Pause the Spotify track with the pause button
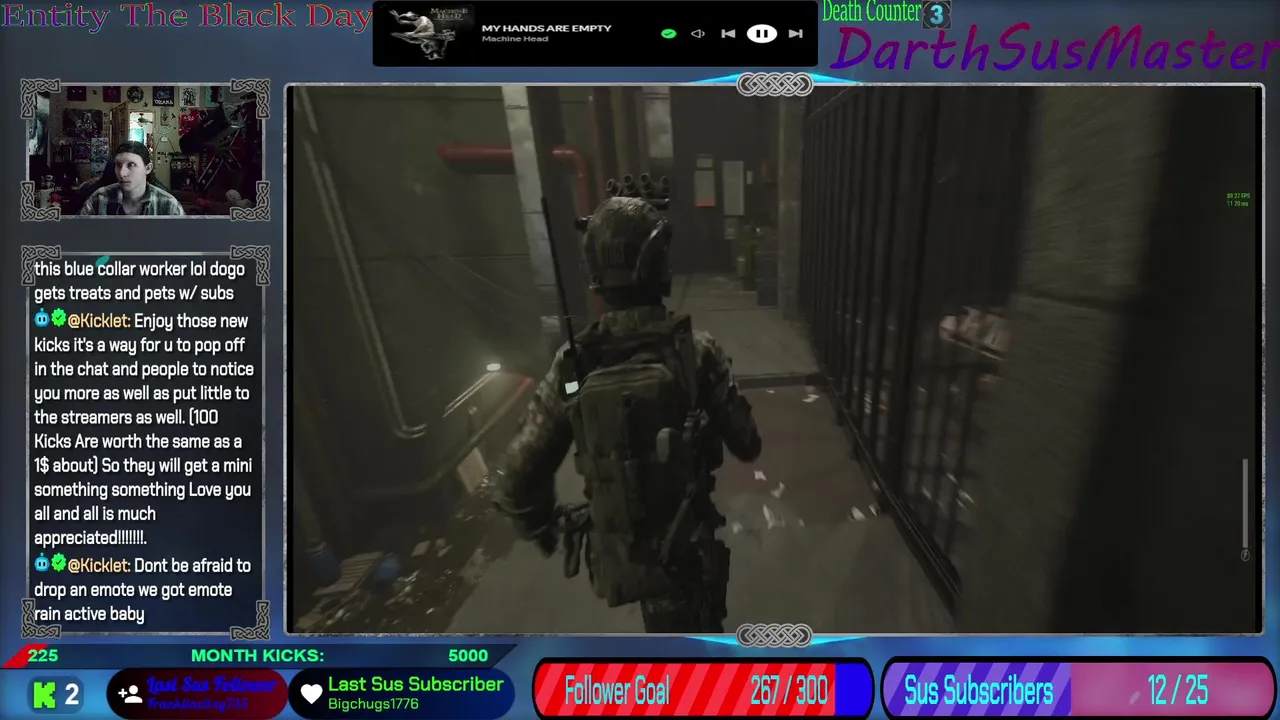Screen dimensions: 1280x720 tap(761, 34)
